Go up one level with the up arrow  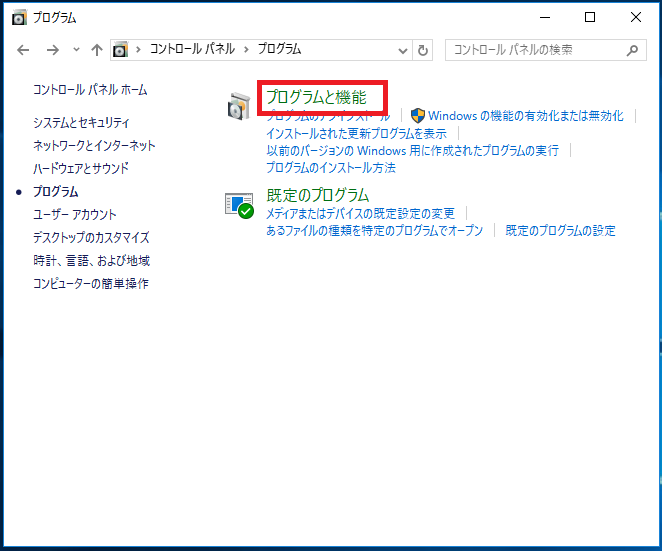coord(97,50)
